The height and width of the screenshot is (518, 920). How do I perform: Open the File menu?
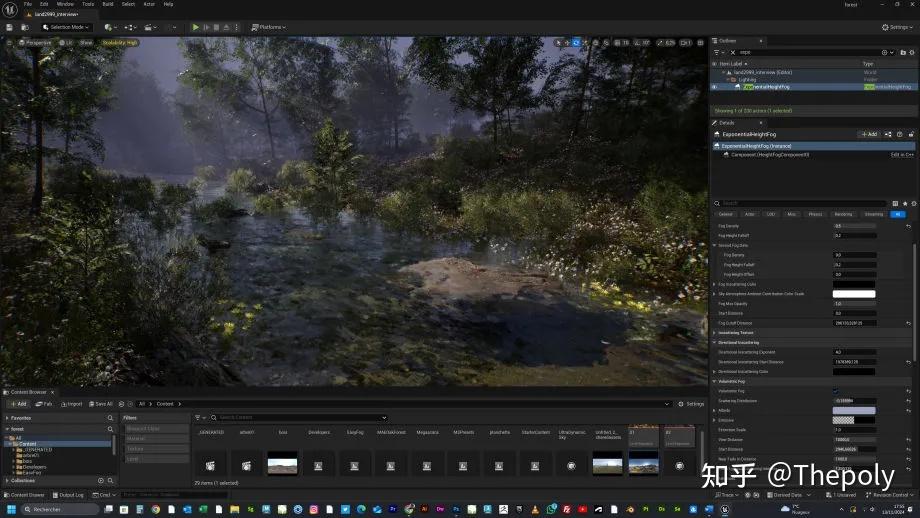(28, 4)
